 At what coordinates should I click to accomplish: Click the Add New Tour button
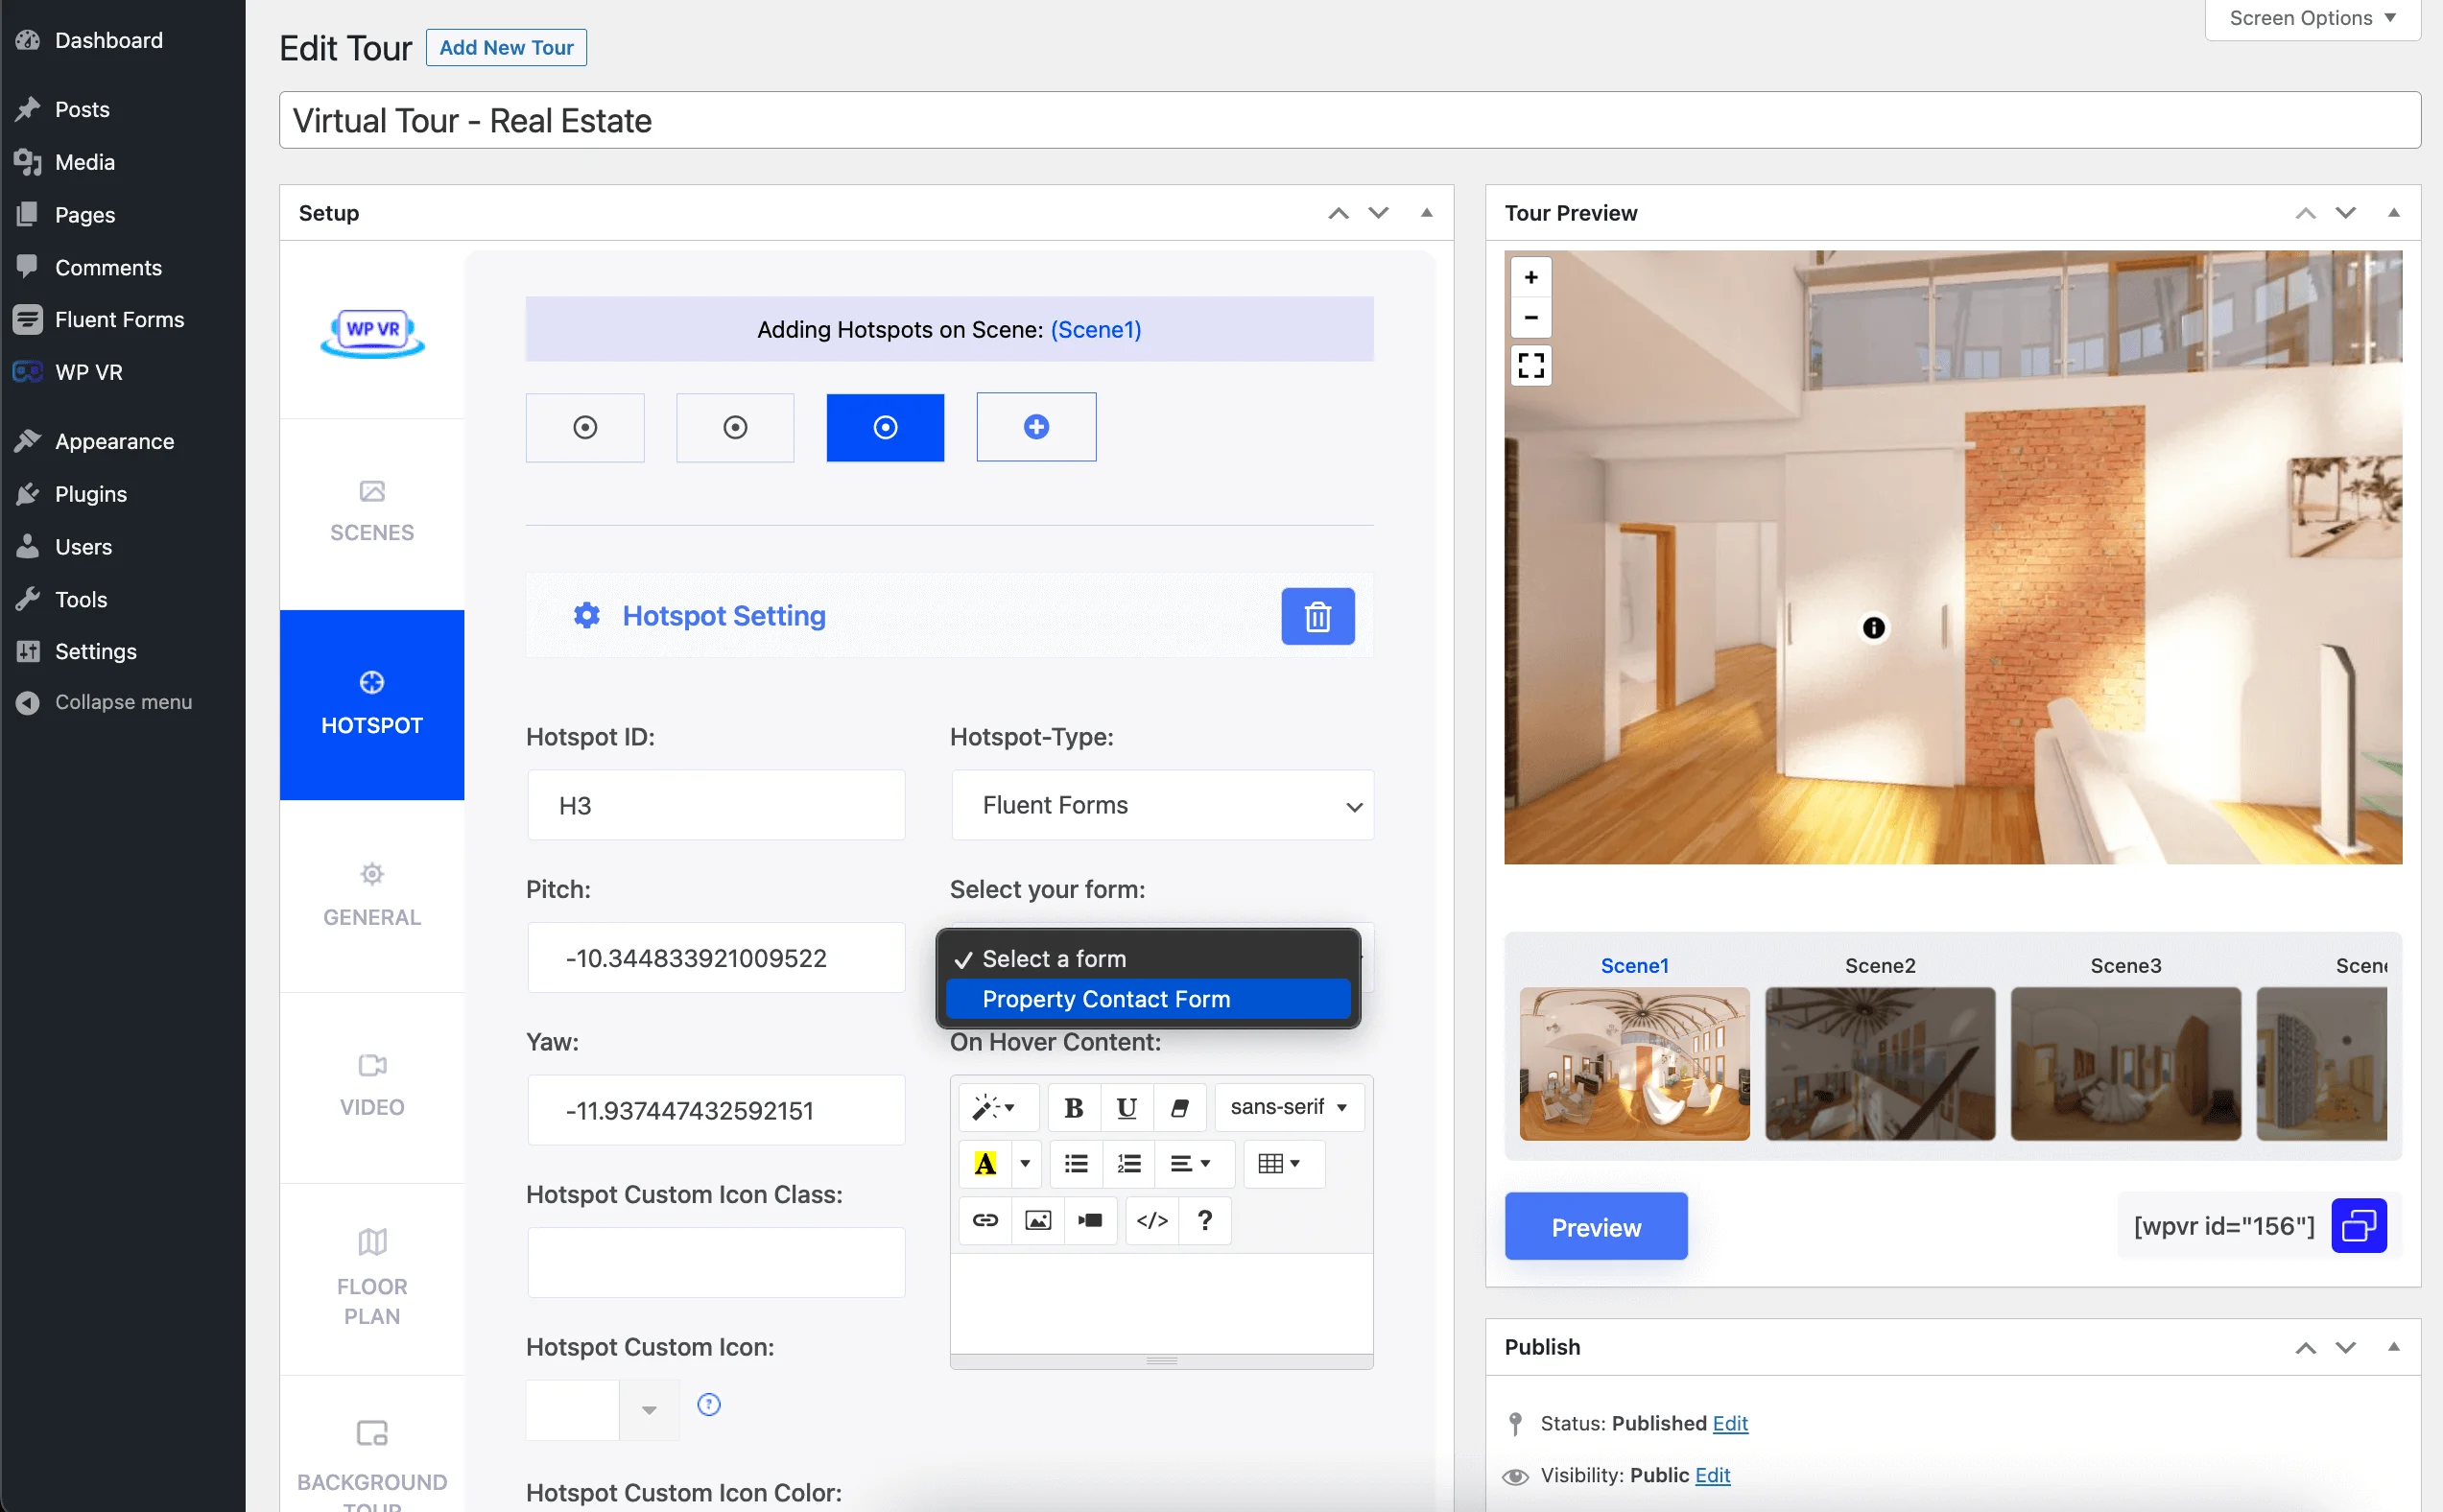[506, 47]
